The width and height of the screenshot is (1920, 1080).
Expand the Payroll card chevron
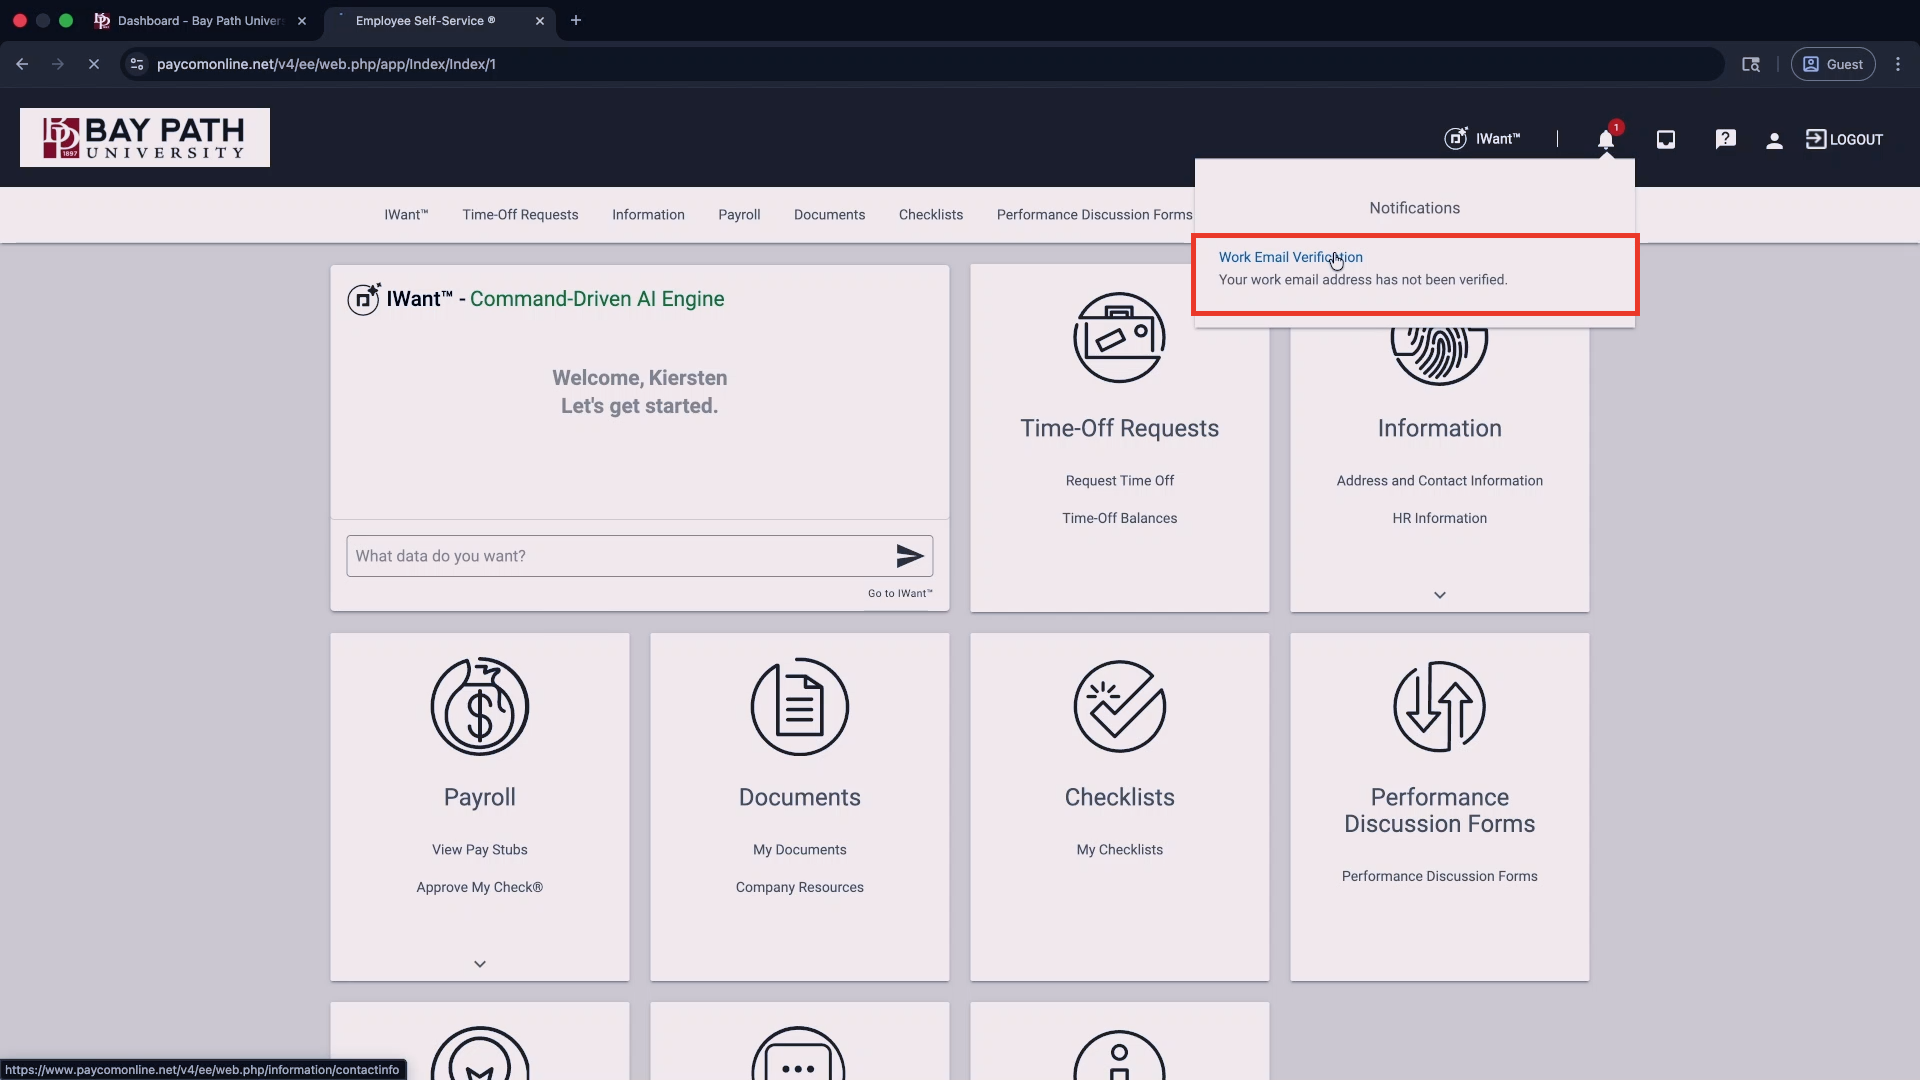tap(480, 964)
